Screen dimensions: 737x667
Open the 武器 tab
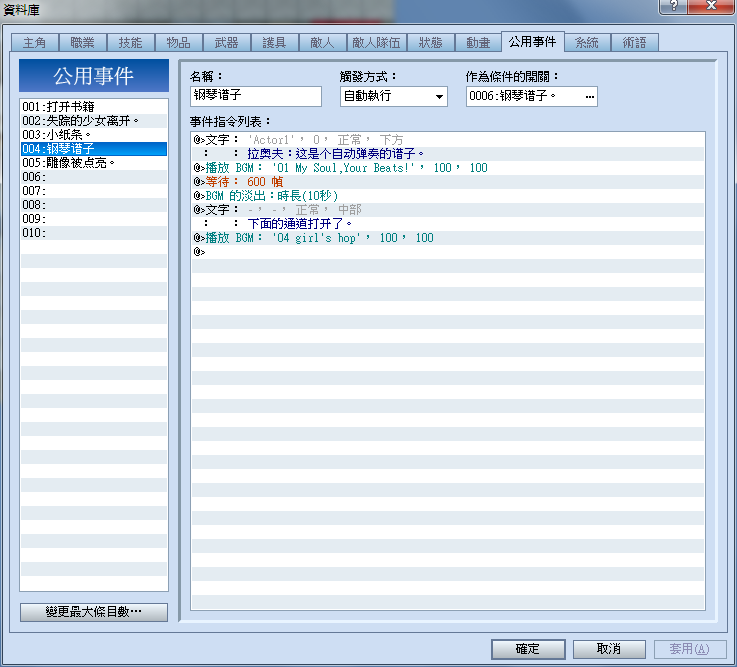[x=227, y=43]
